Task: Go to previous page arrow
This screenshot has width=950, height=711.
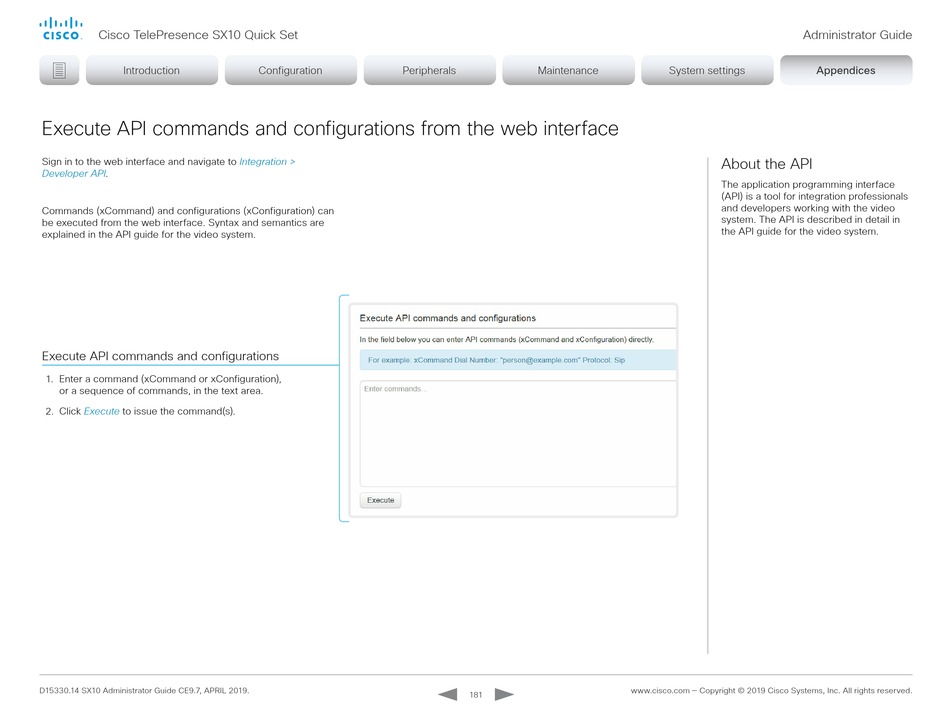Action: [x=448, y=694]
